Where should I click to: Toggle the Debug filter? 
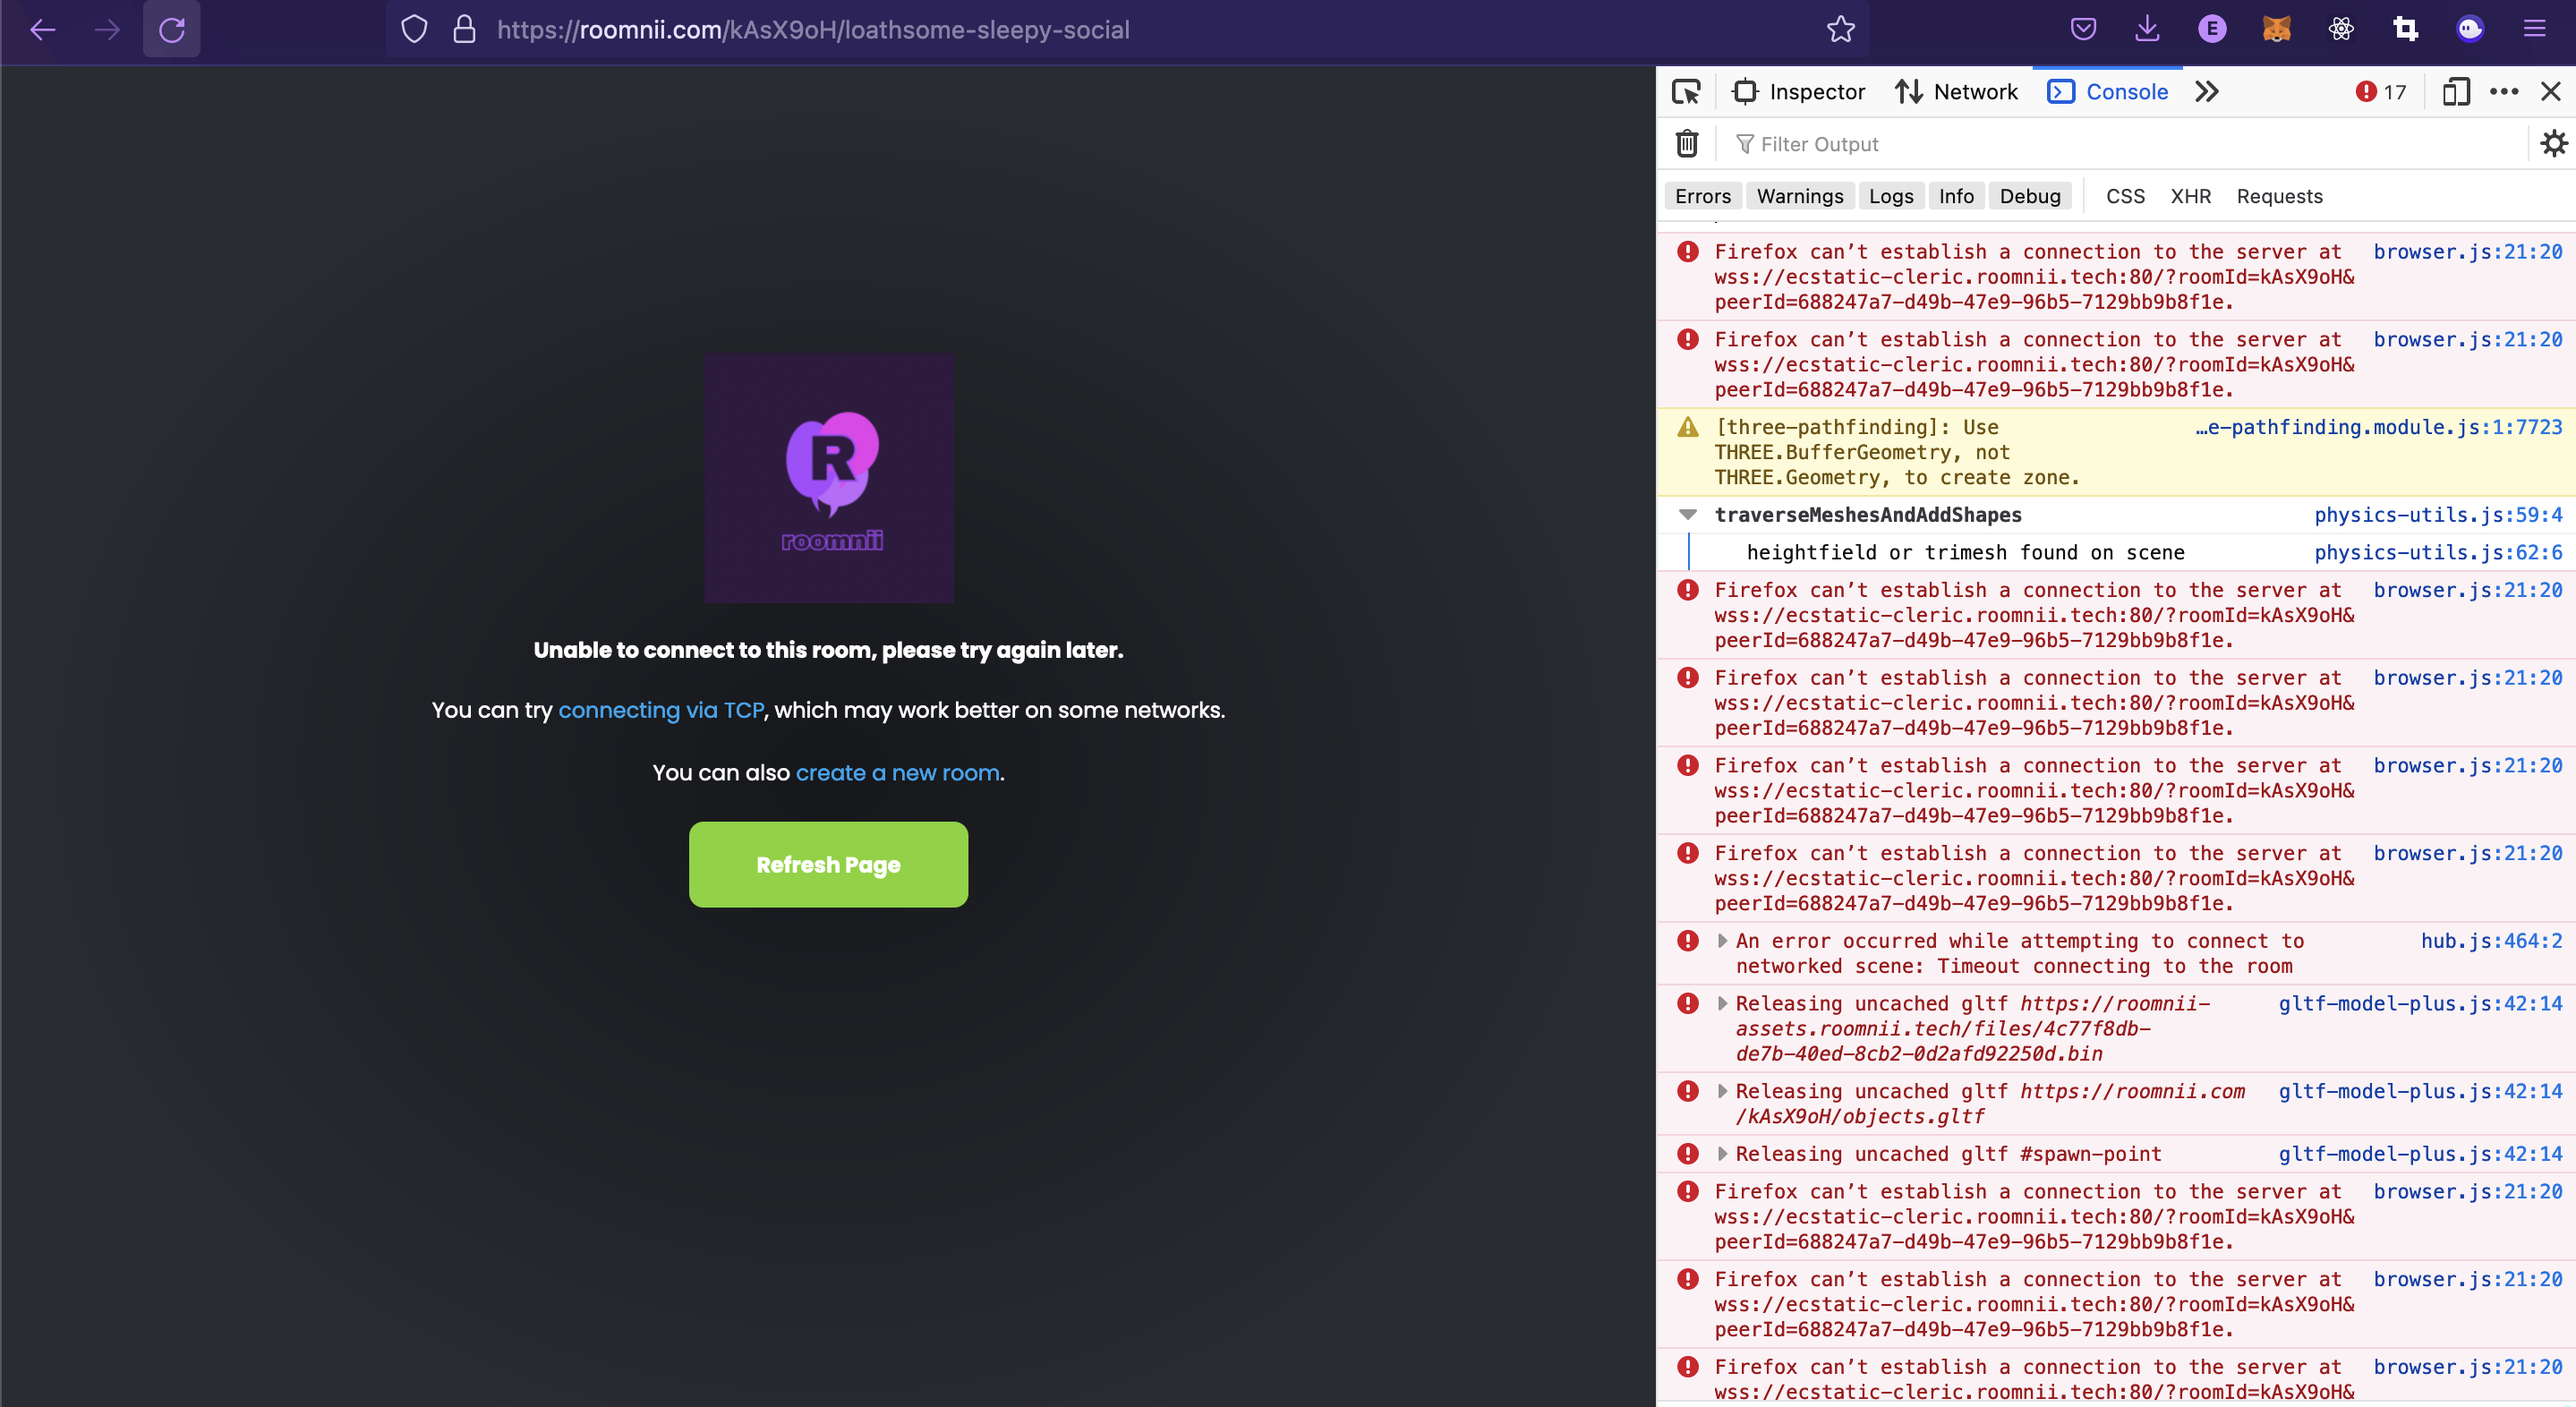click(x=2030, y=196)
